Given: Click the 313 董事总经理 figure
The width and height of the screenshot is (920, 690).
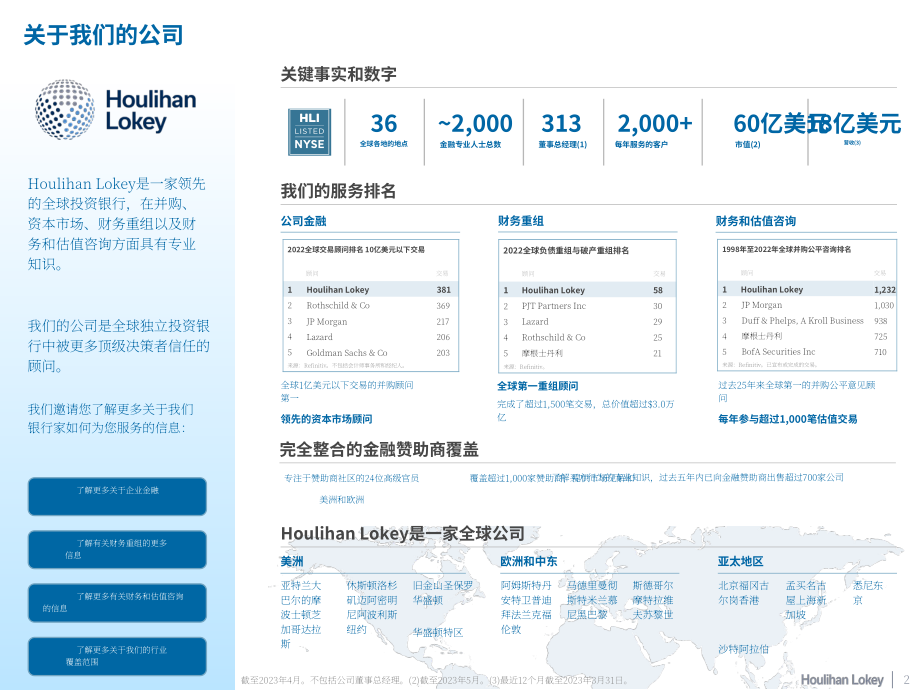Looking at the screenshot, I should pyautogui.click(x=562, y=131).
